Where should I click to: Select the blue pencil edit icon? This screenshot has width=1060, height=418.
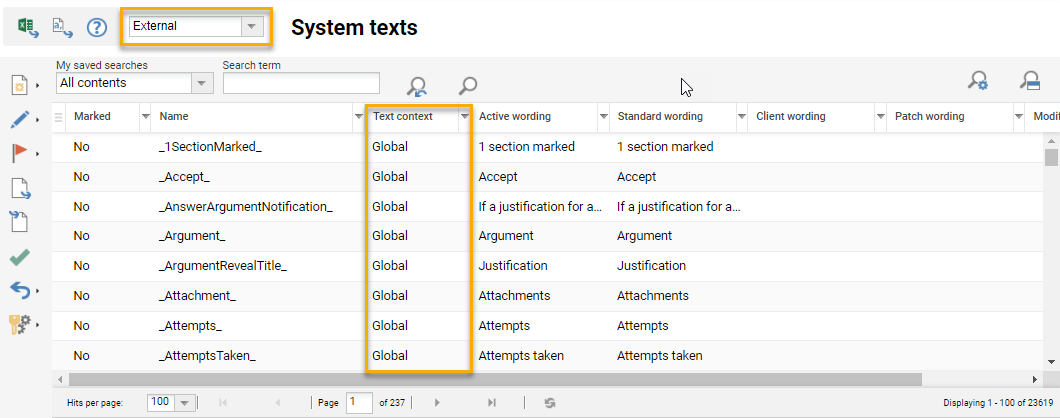20,120
